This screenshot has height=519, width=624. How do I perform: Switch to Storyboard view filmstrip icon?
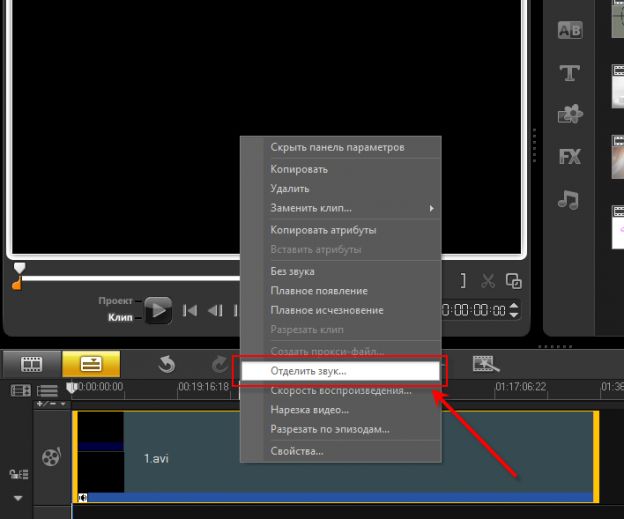(x=31, y=364)
